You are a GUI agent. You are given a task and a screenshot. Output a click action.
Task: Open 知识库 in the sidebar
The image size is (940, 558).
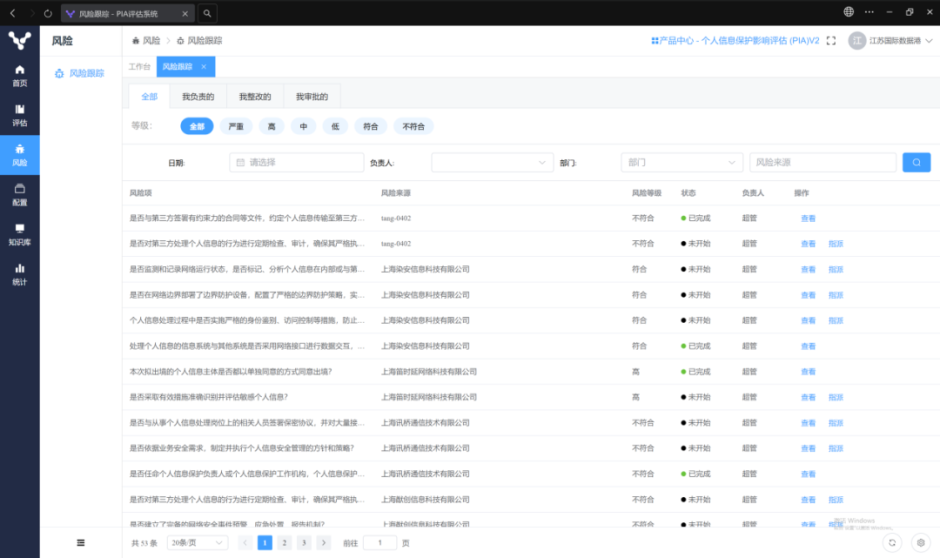[x=19, y=234]
